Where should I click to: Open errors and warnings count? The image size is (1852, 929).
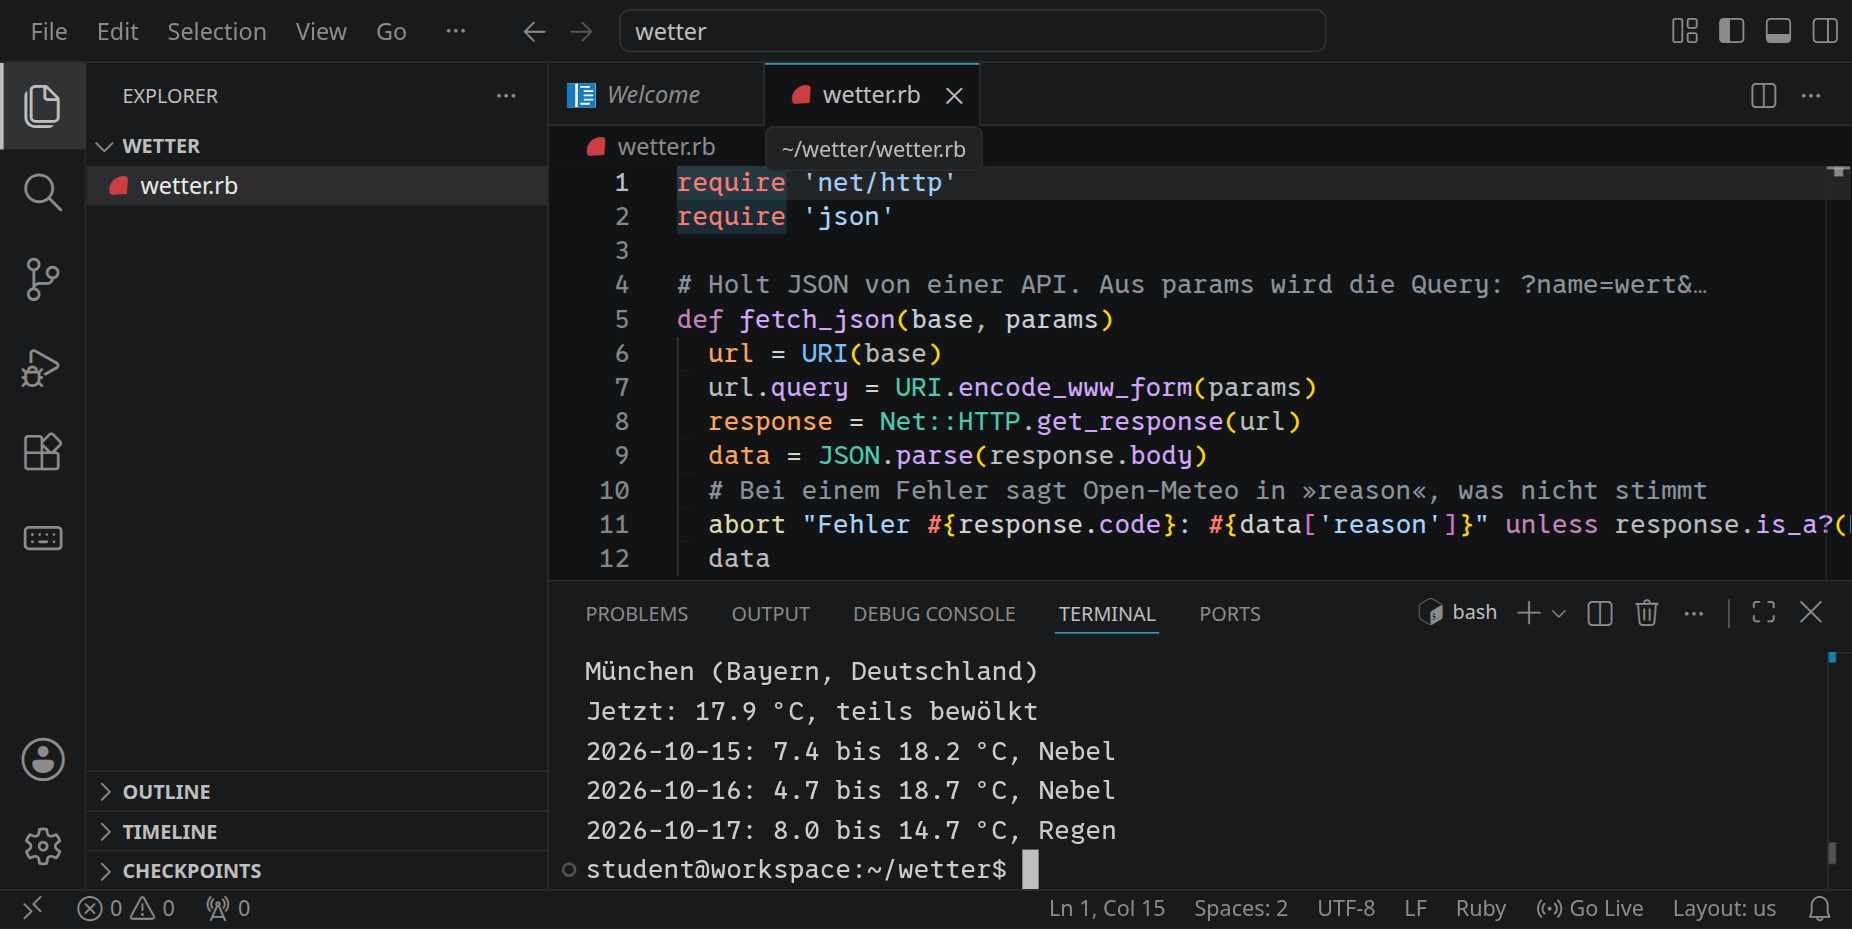coord(127,908)
